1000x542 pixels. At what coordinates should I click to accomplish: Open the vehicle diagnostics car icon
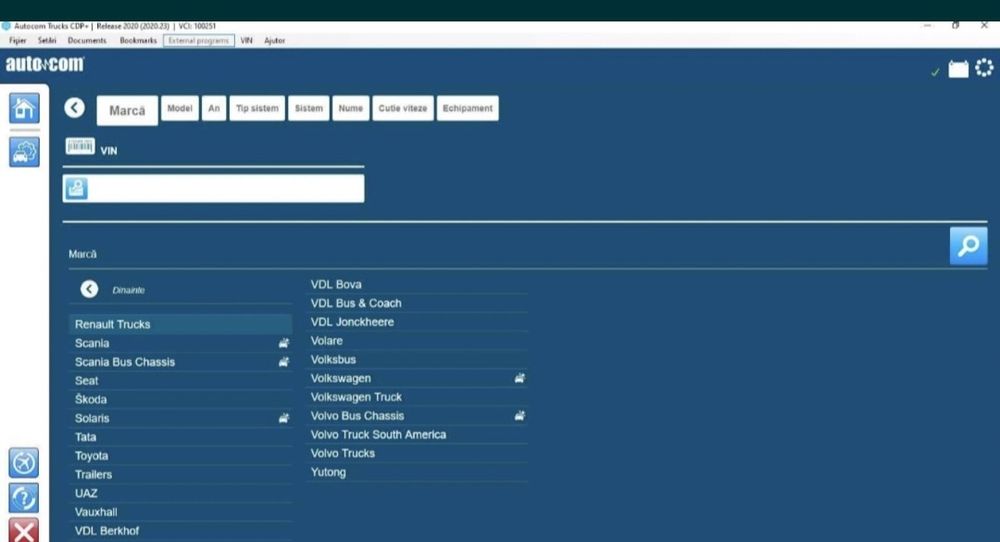tap(24, 152)
